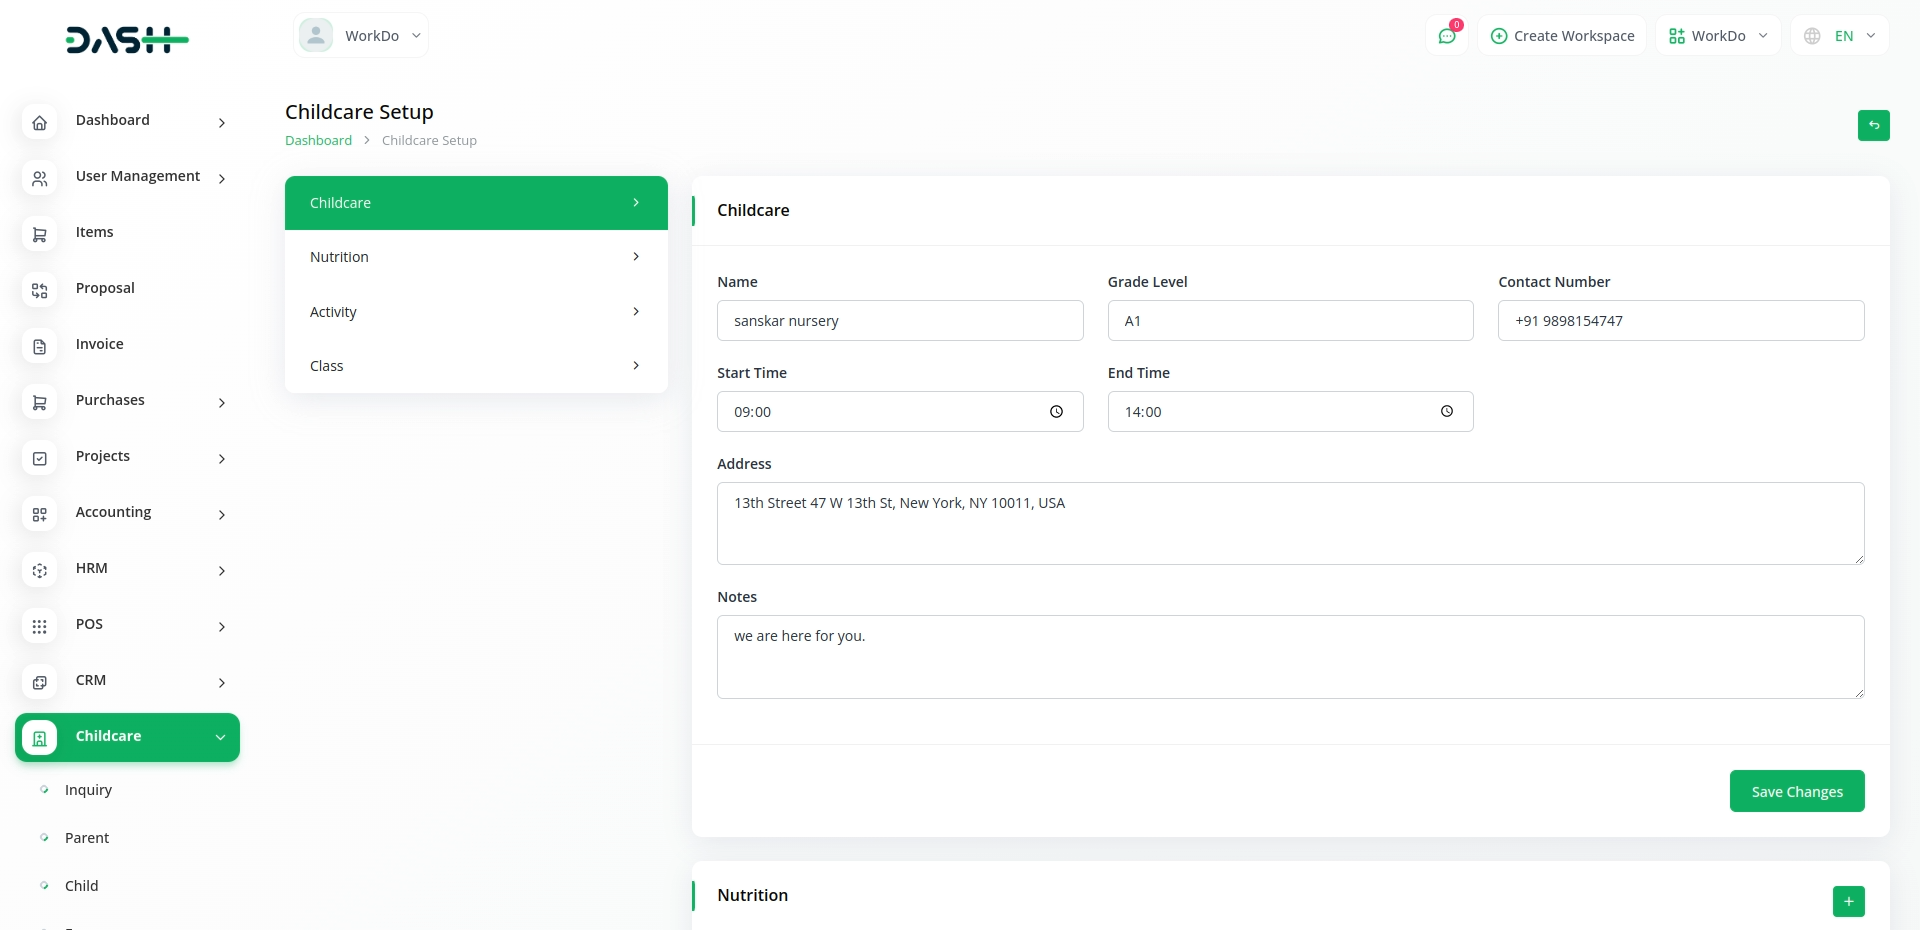This screenshot has height=930, width=1920.
Task: Open the EN language dropdown
Action: [x=1840, y=36]
